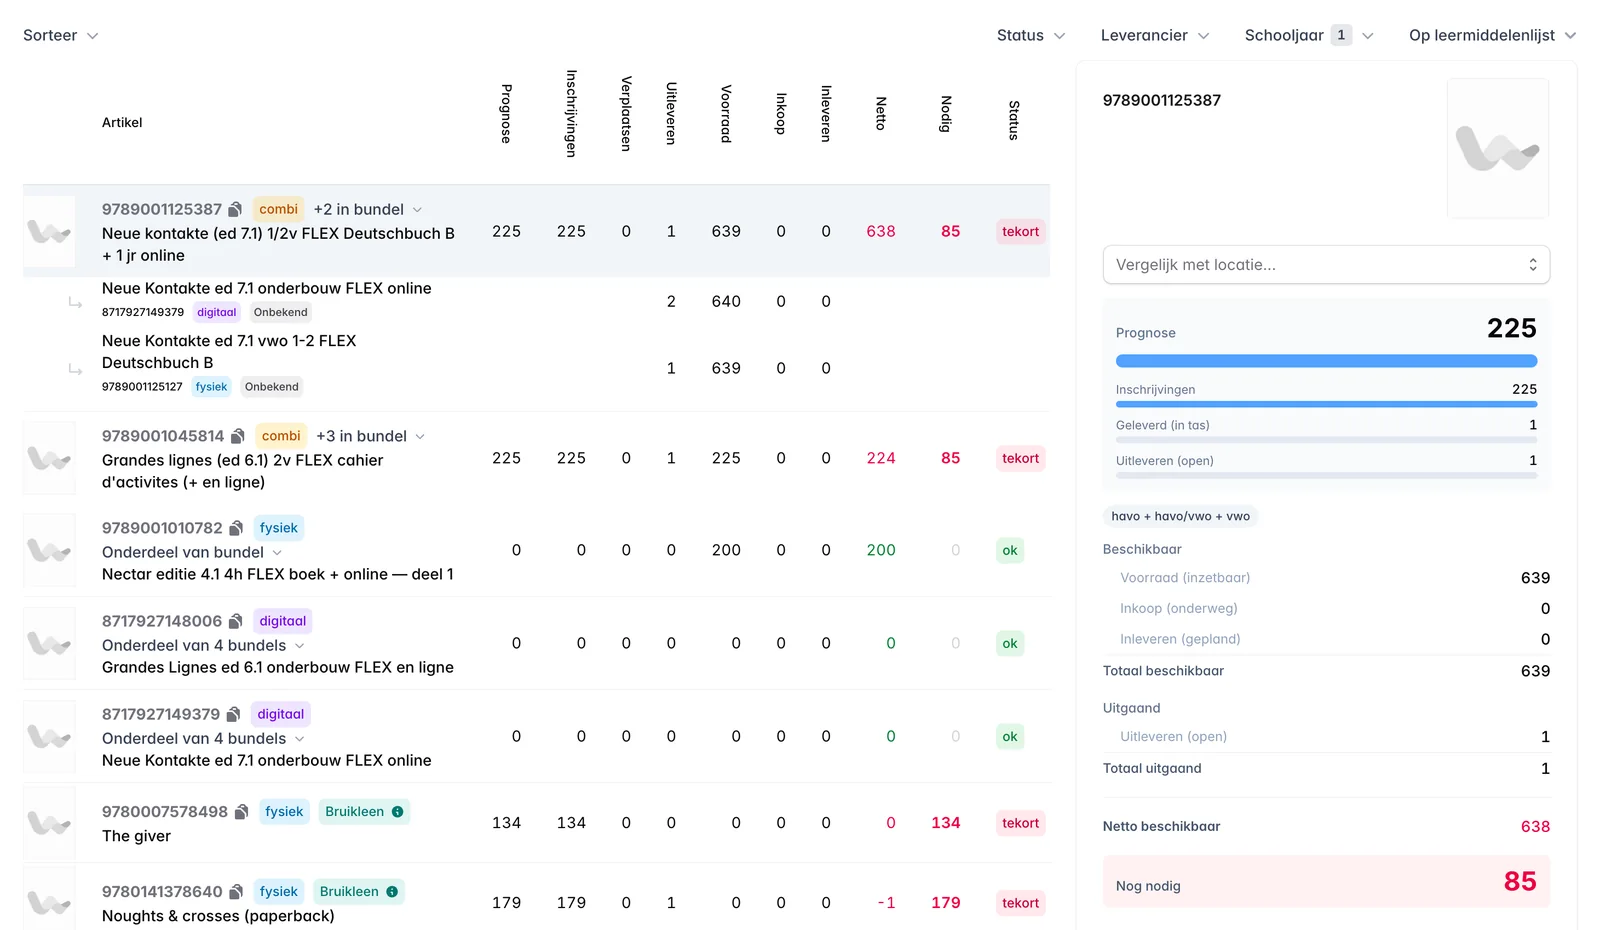Sort by the Nodig column header
This screenshot has height=930, width=1600.
click(x=946, y=114)
